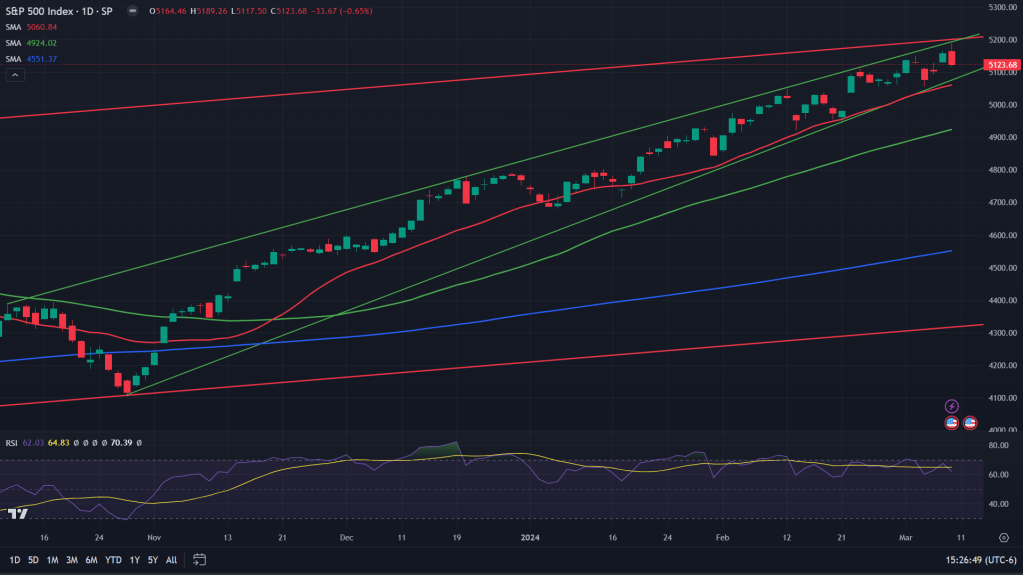
Task: Click the left US flag economic event icon
Action: 952,423
